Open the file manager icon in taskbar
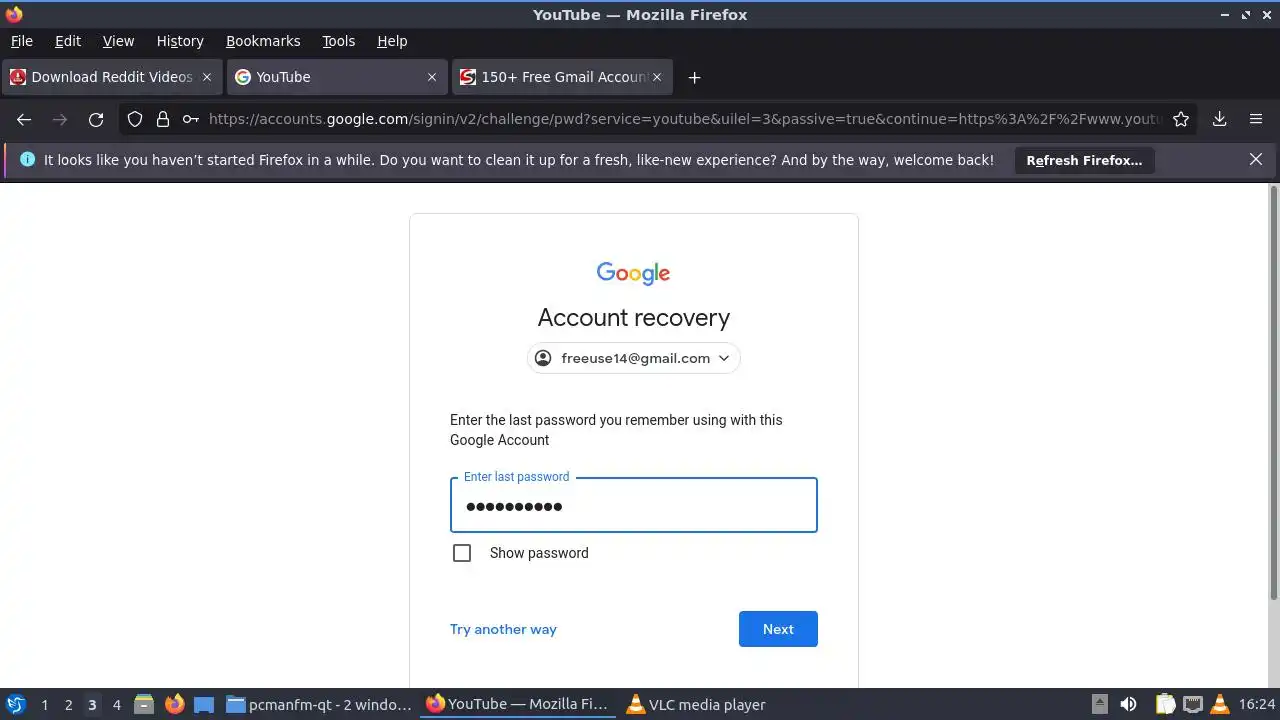Viewport: 1280px width, 720px height. pos(144,704)
